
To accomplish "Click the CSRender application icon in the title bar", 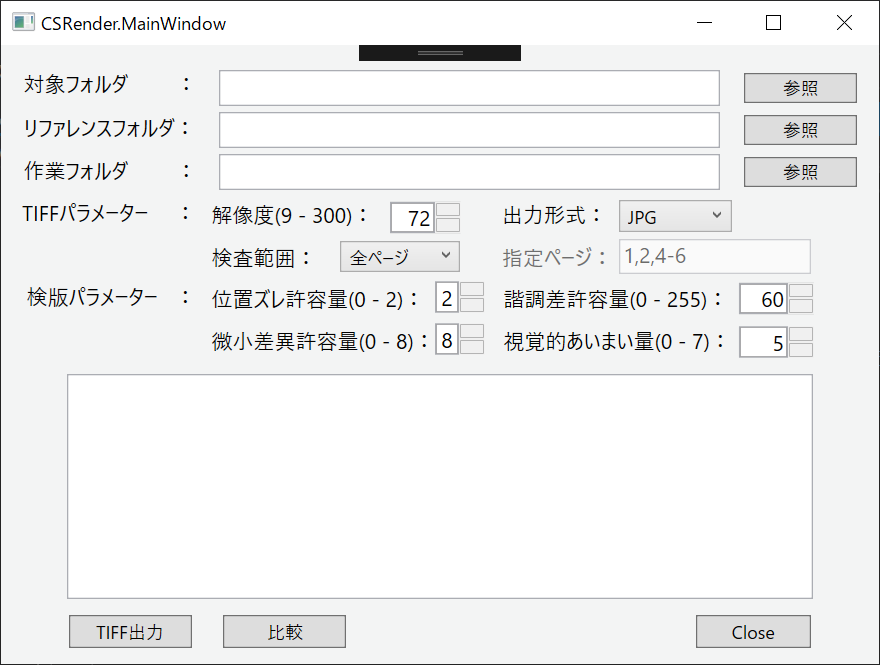I will 22,21.
